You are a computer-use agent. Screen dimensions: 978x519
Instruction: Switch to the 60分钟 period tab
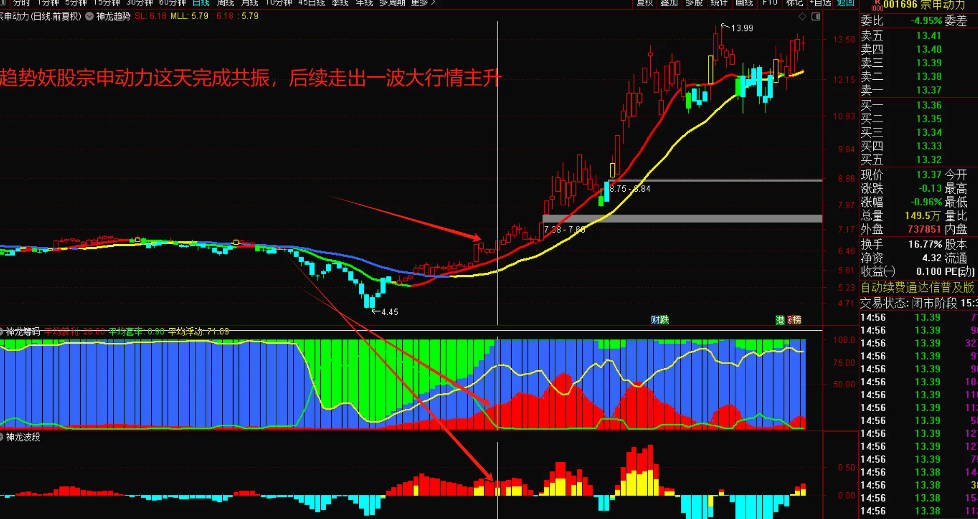[173, 2]
